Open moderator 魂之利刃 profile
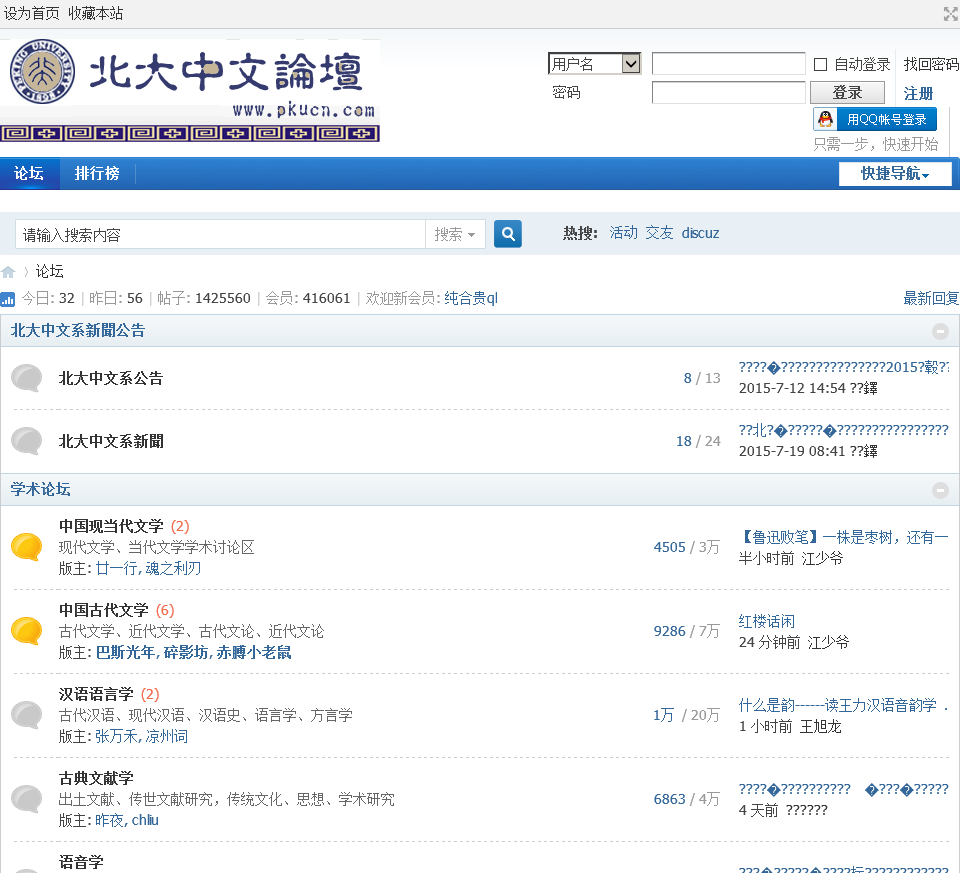This screenshot has width=960, height=873. 173,568
